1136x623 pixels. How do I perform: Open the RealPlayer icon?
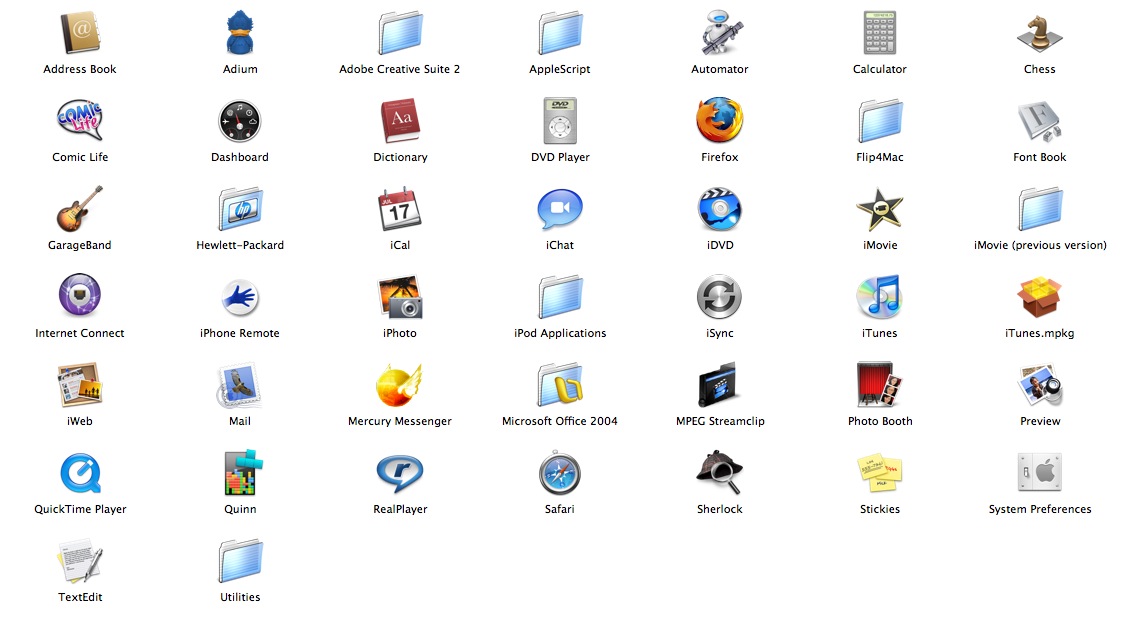pyautogui.click(x=400, y=473)
